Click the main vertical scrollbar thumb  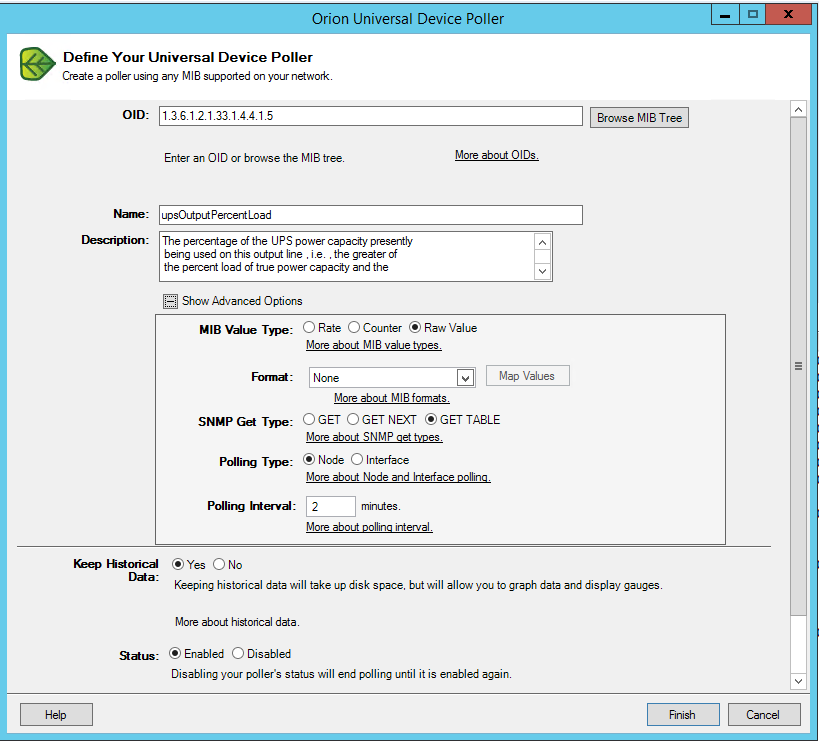tap(798, 366)
